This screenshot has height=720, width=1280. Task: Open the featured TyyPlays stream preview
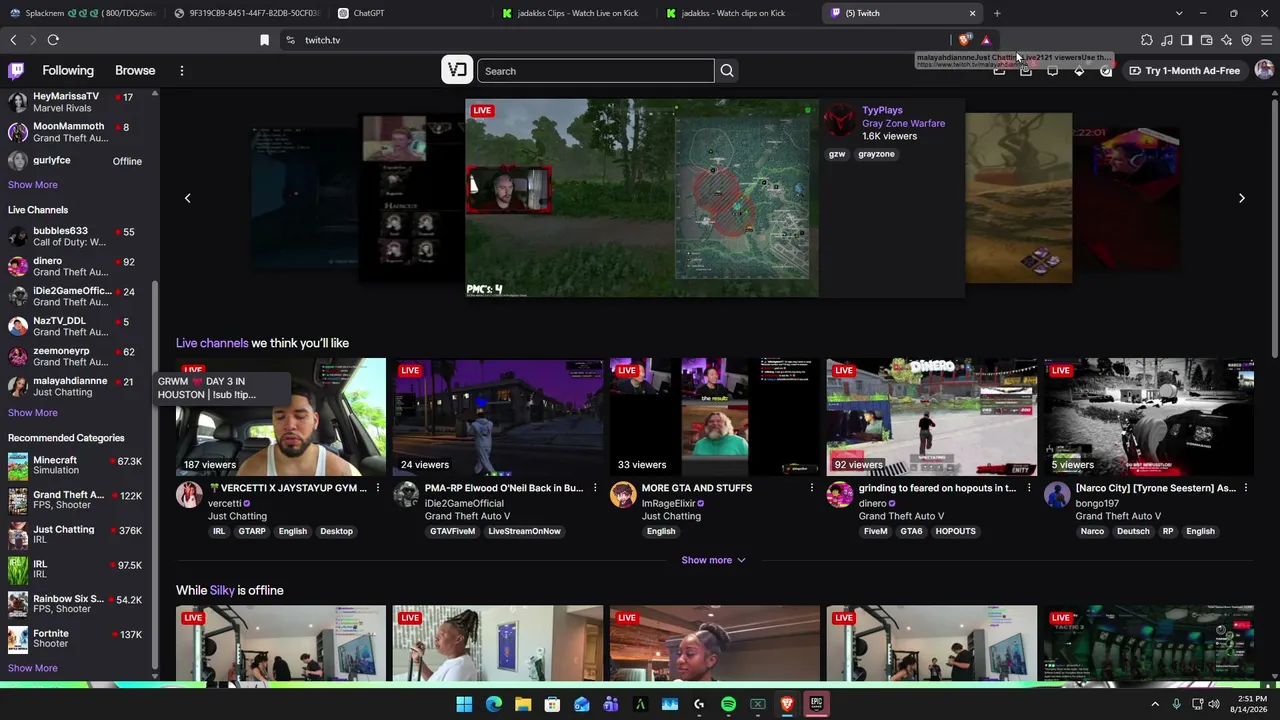641,198
